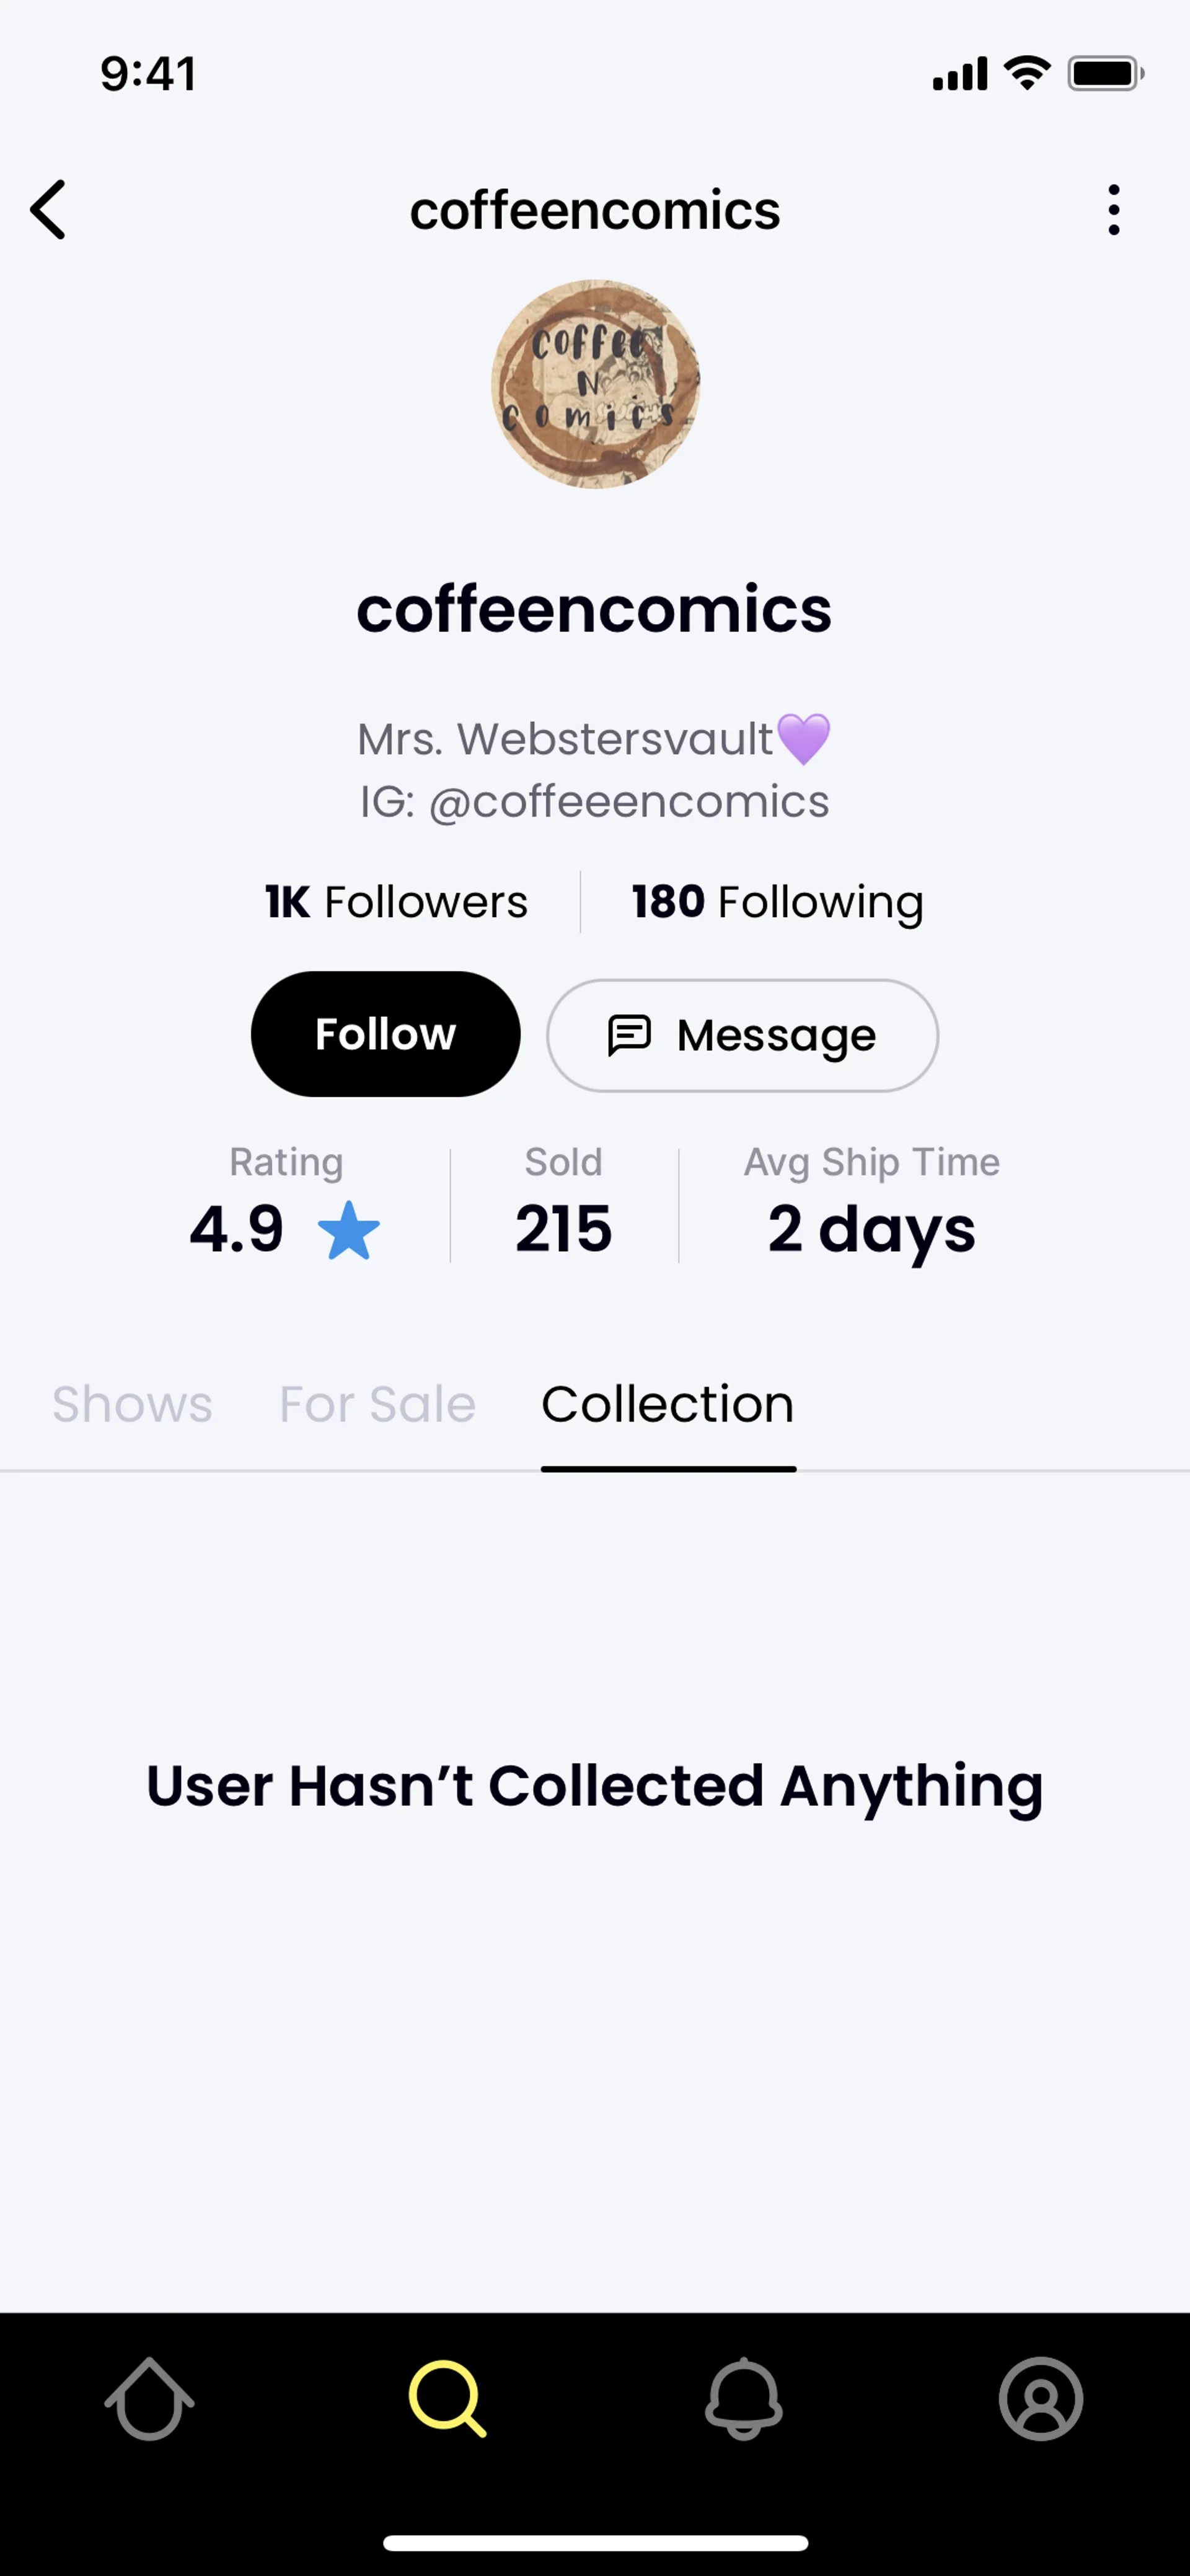The width and height of the screenshot is (1190, 2576).
Task: Tap the Sold 215 stat
Action: click(x=564, y=1206)
